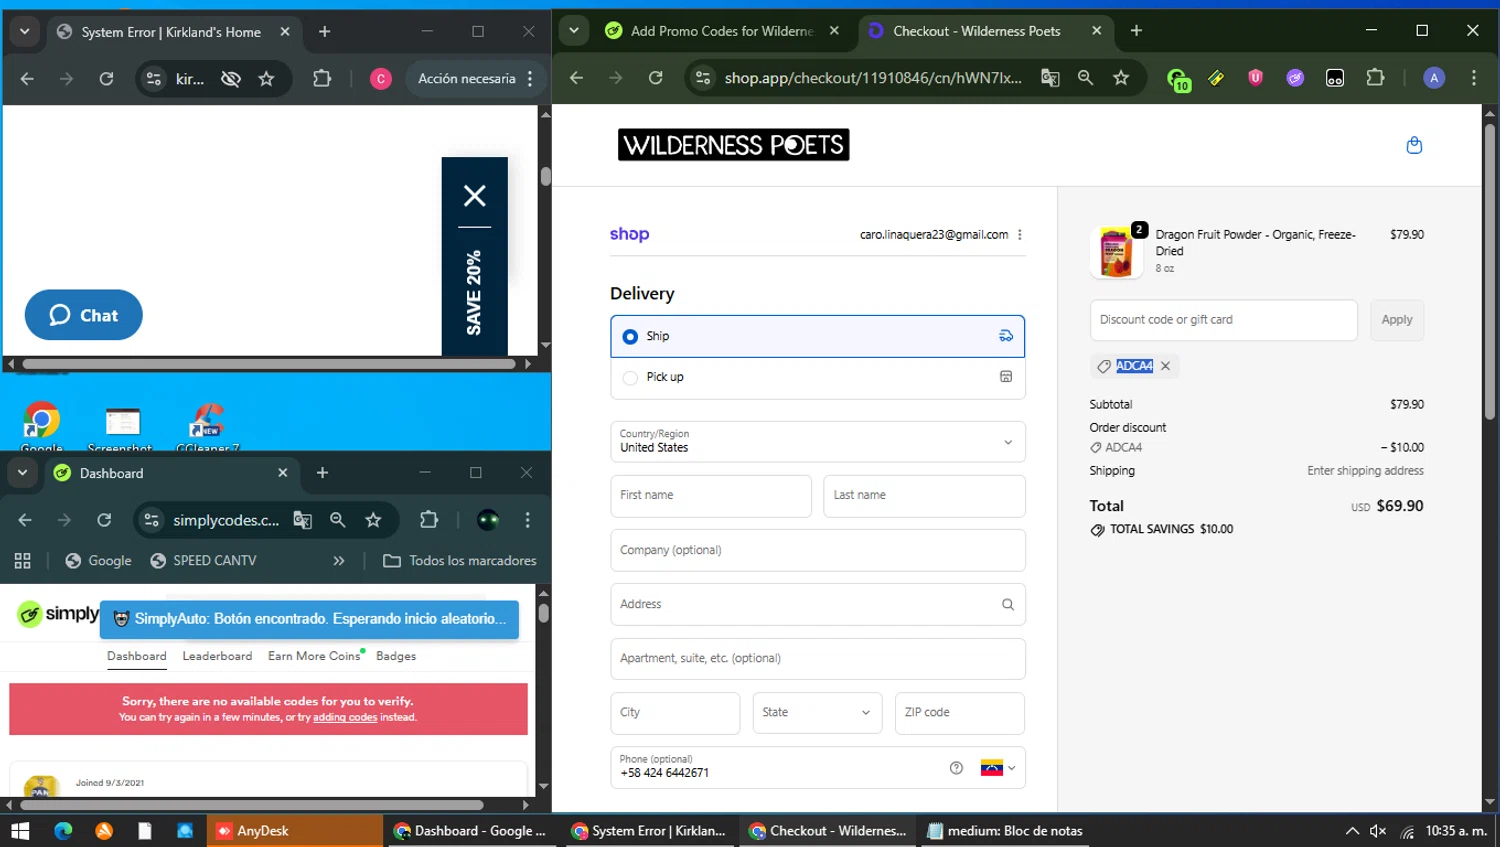Click the address search magnifier icon

tap(1008, 604)
